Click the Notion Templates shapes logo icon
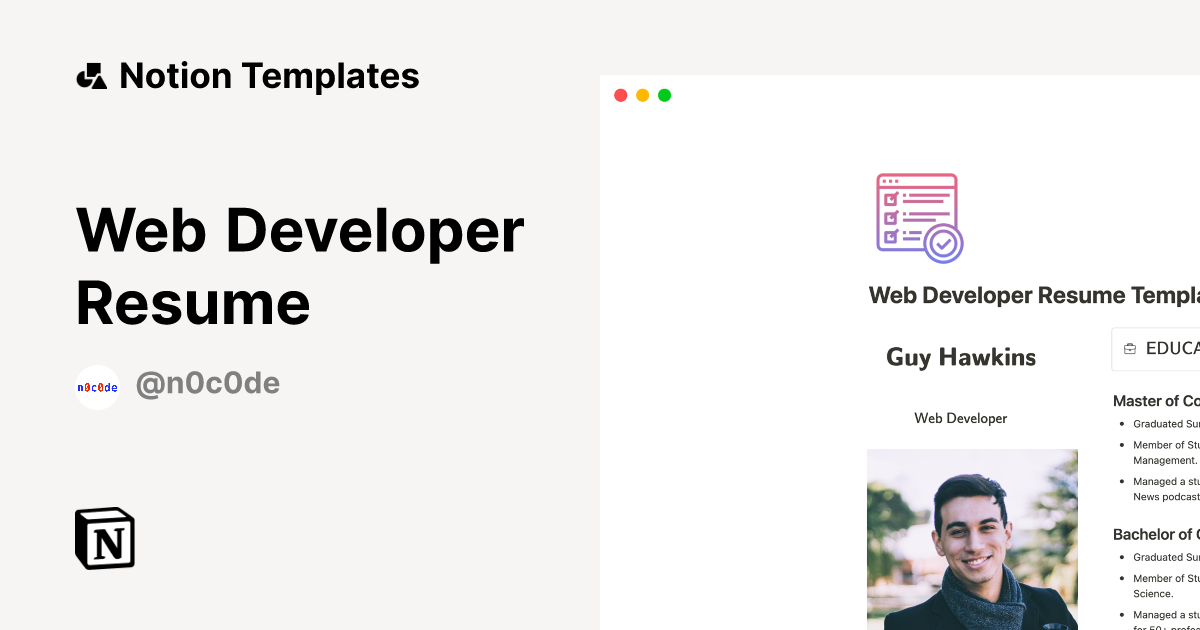Image resolution: width=1200 pixels, height=630 pixels. tap(92, 76)
